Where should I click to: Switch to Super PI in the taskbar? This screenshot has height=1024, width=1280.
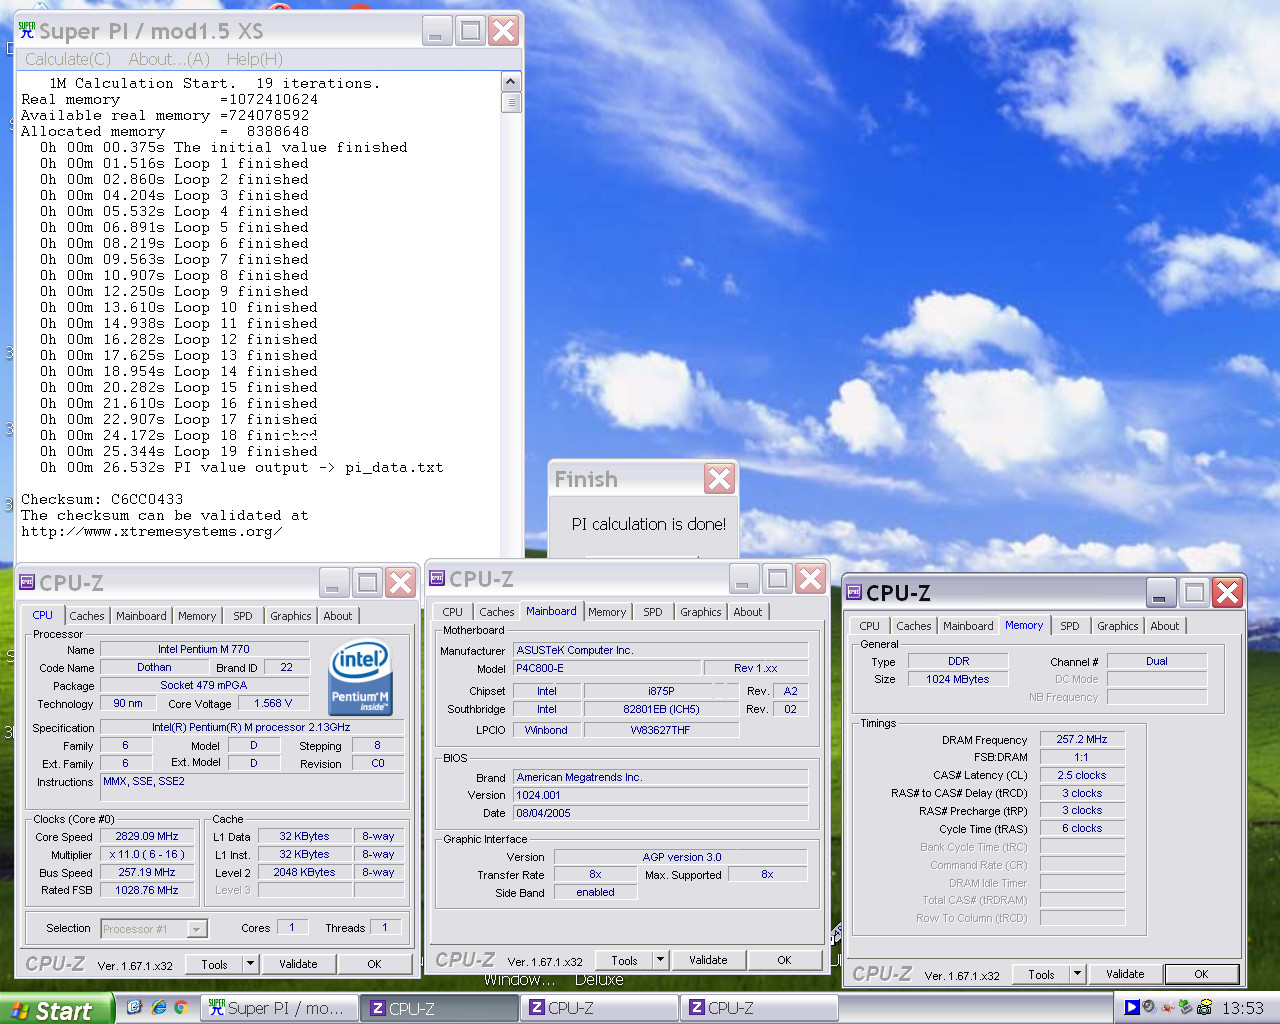pyautogui.click(x=279, y=1008)
